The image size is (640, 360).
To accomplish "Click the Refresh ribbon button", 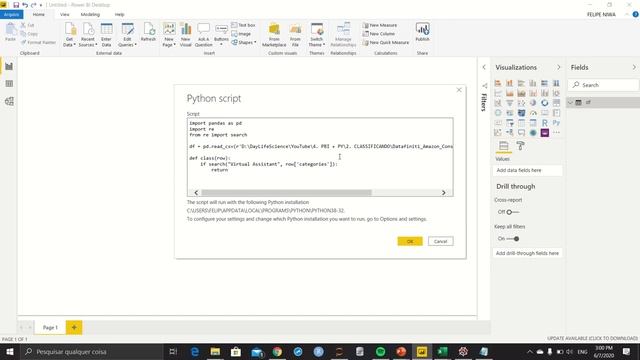I will (x=148, y=32).
